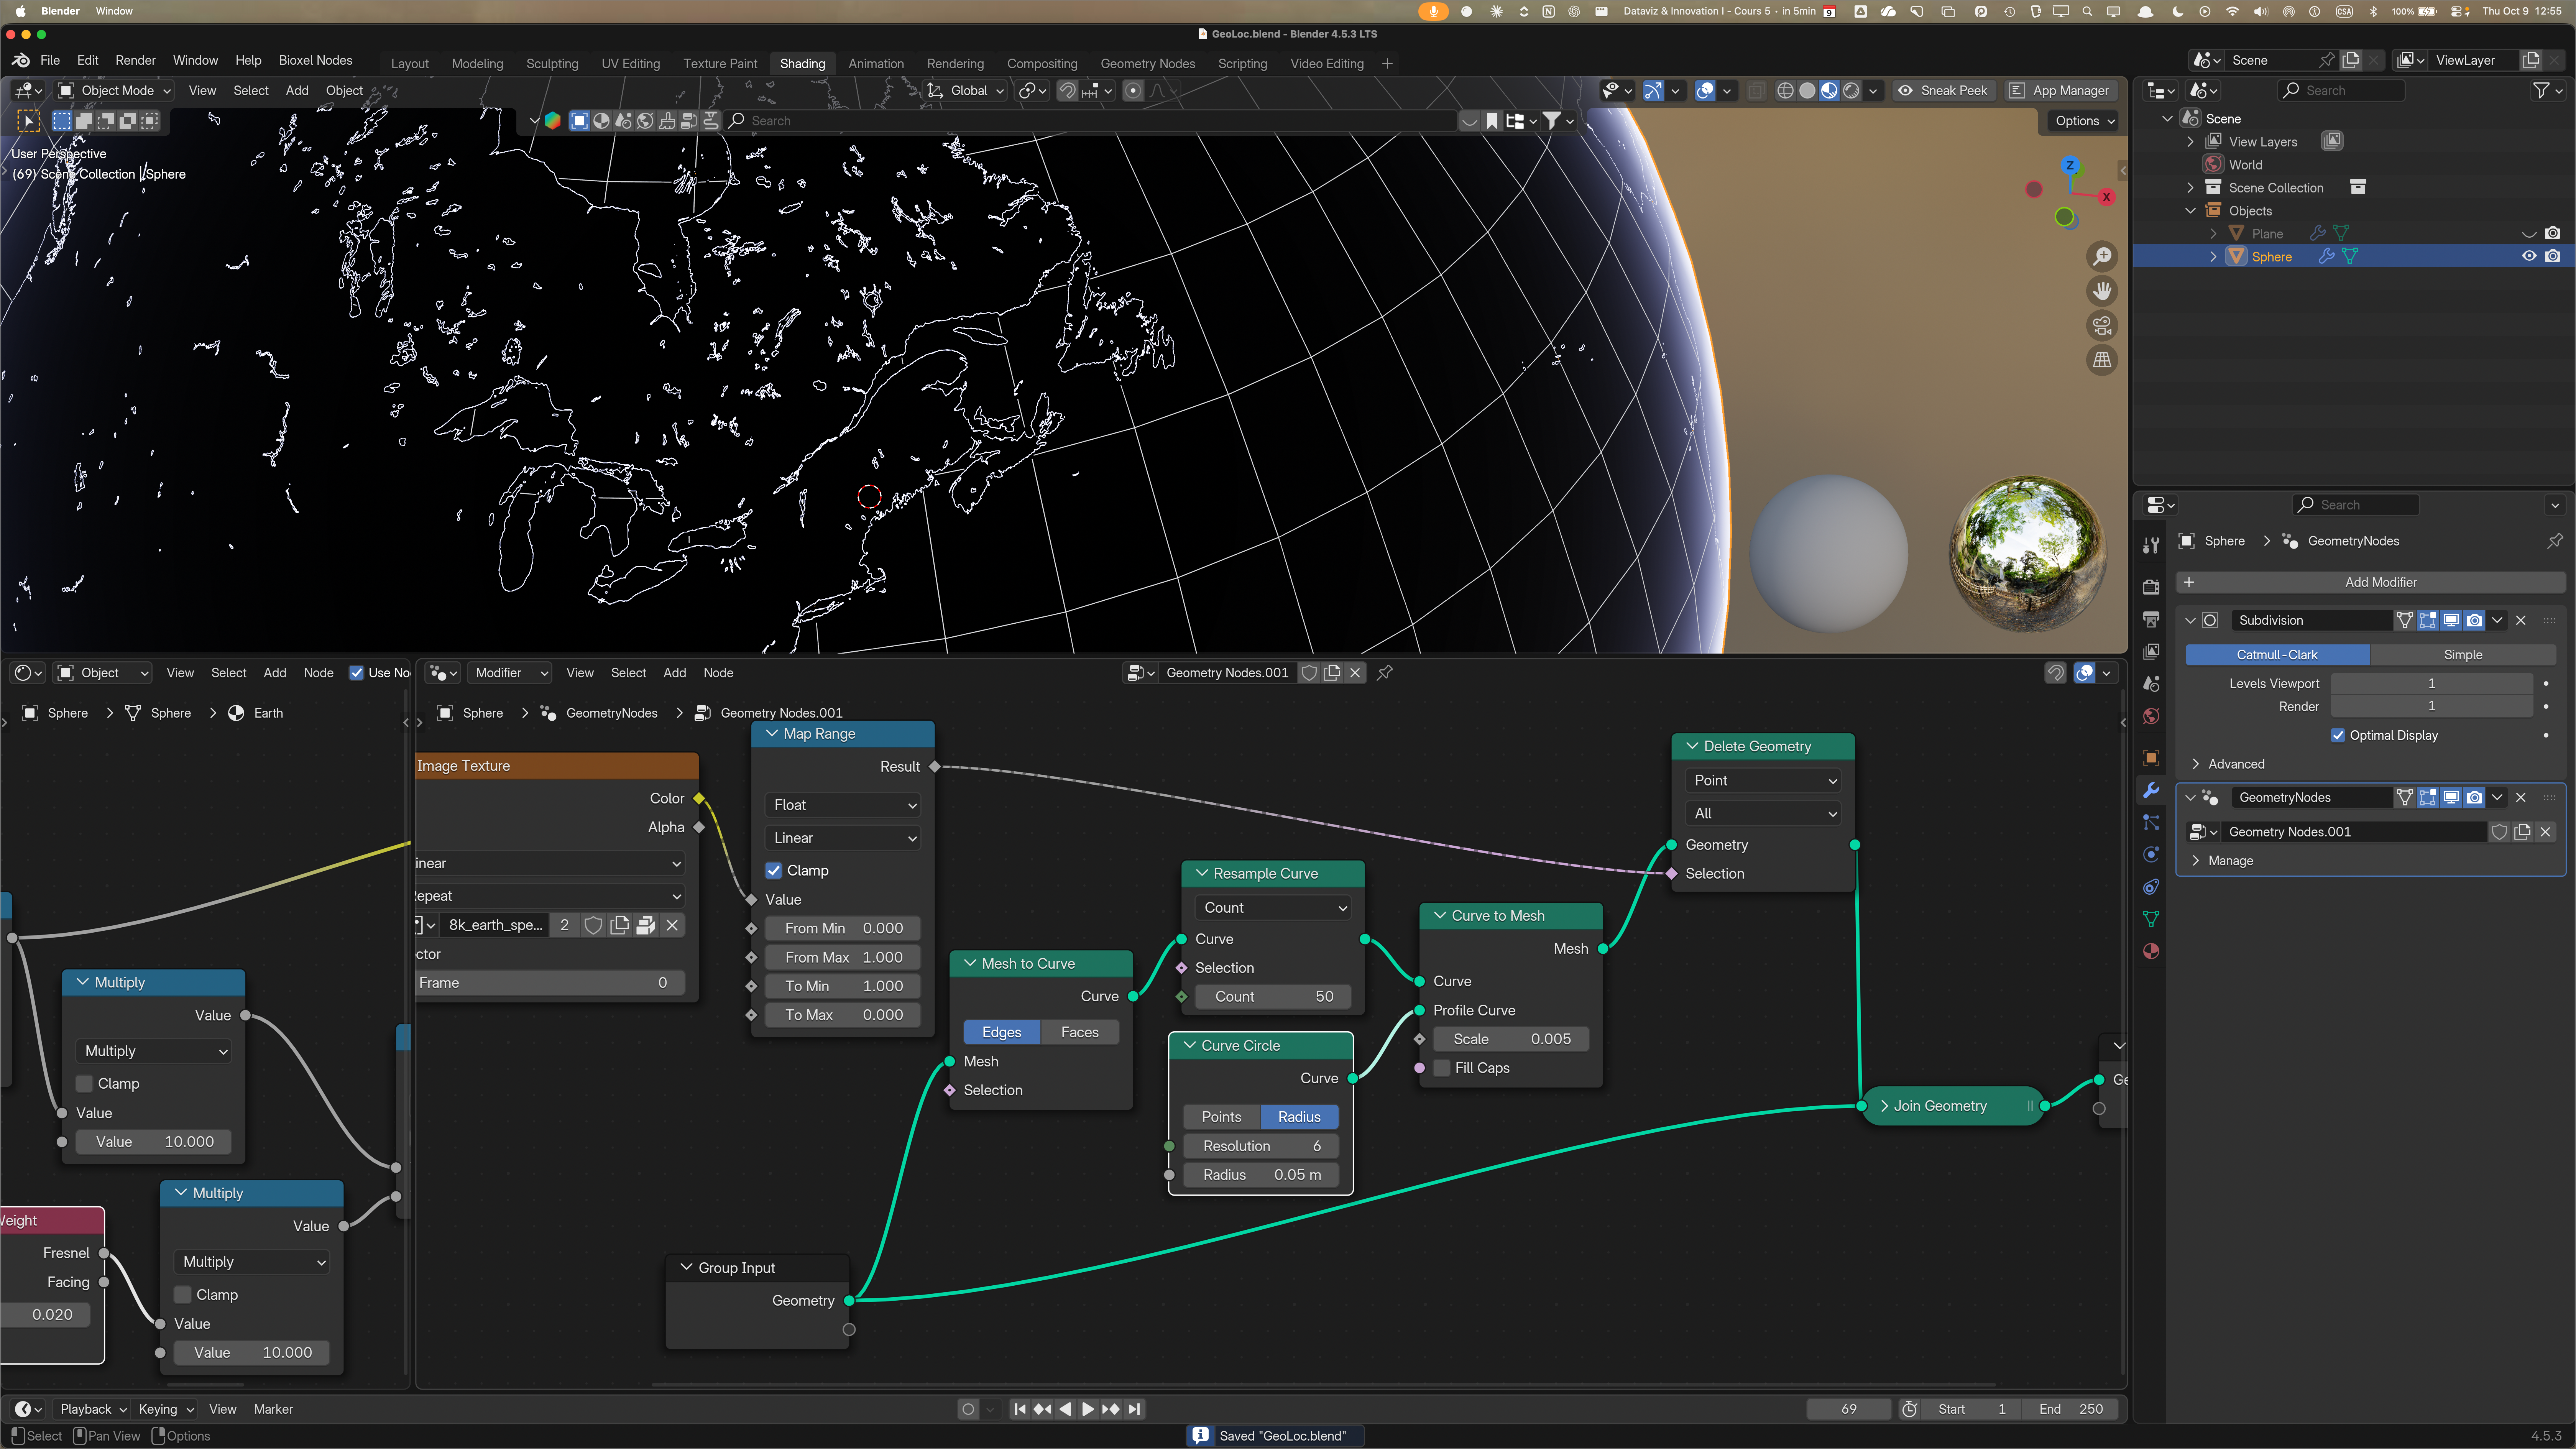Viewport: 2576px width, 1449px height.
Task: Open the Material properties tab icon
Action: point(2151,951)
